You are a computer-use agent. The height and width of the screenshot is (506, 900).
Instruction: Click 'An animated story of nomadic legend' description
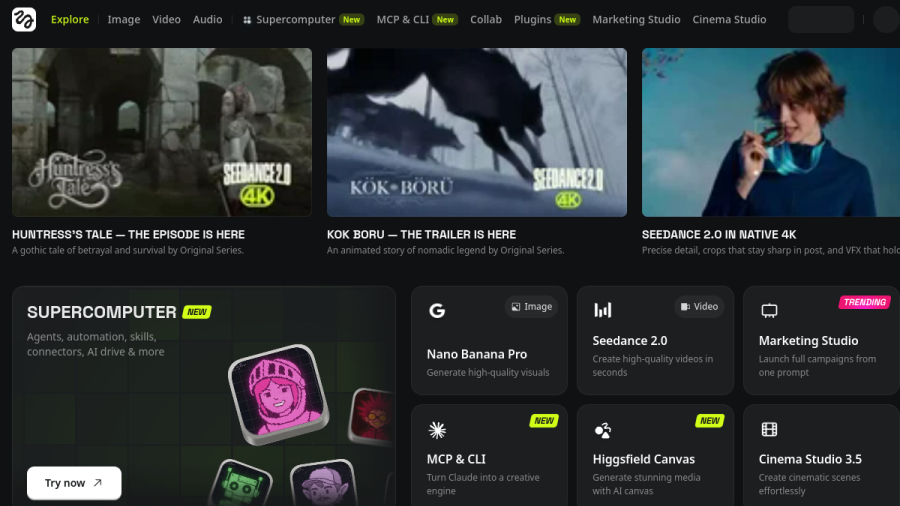445,250
